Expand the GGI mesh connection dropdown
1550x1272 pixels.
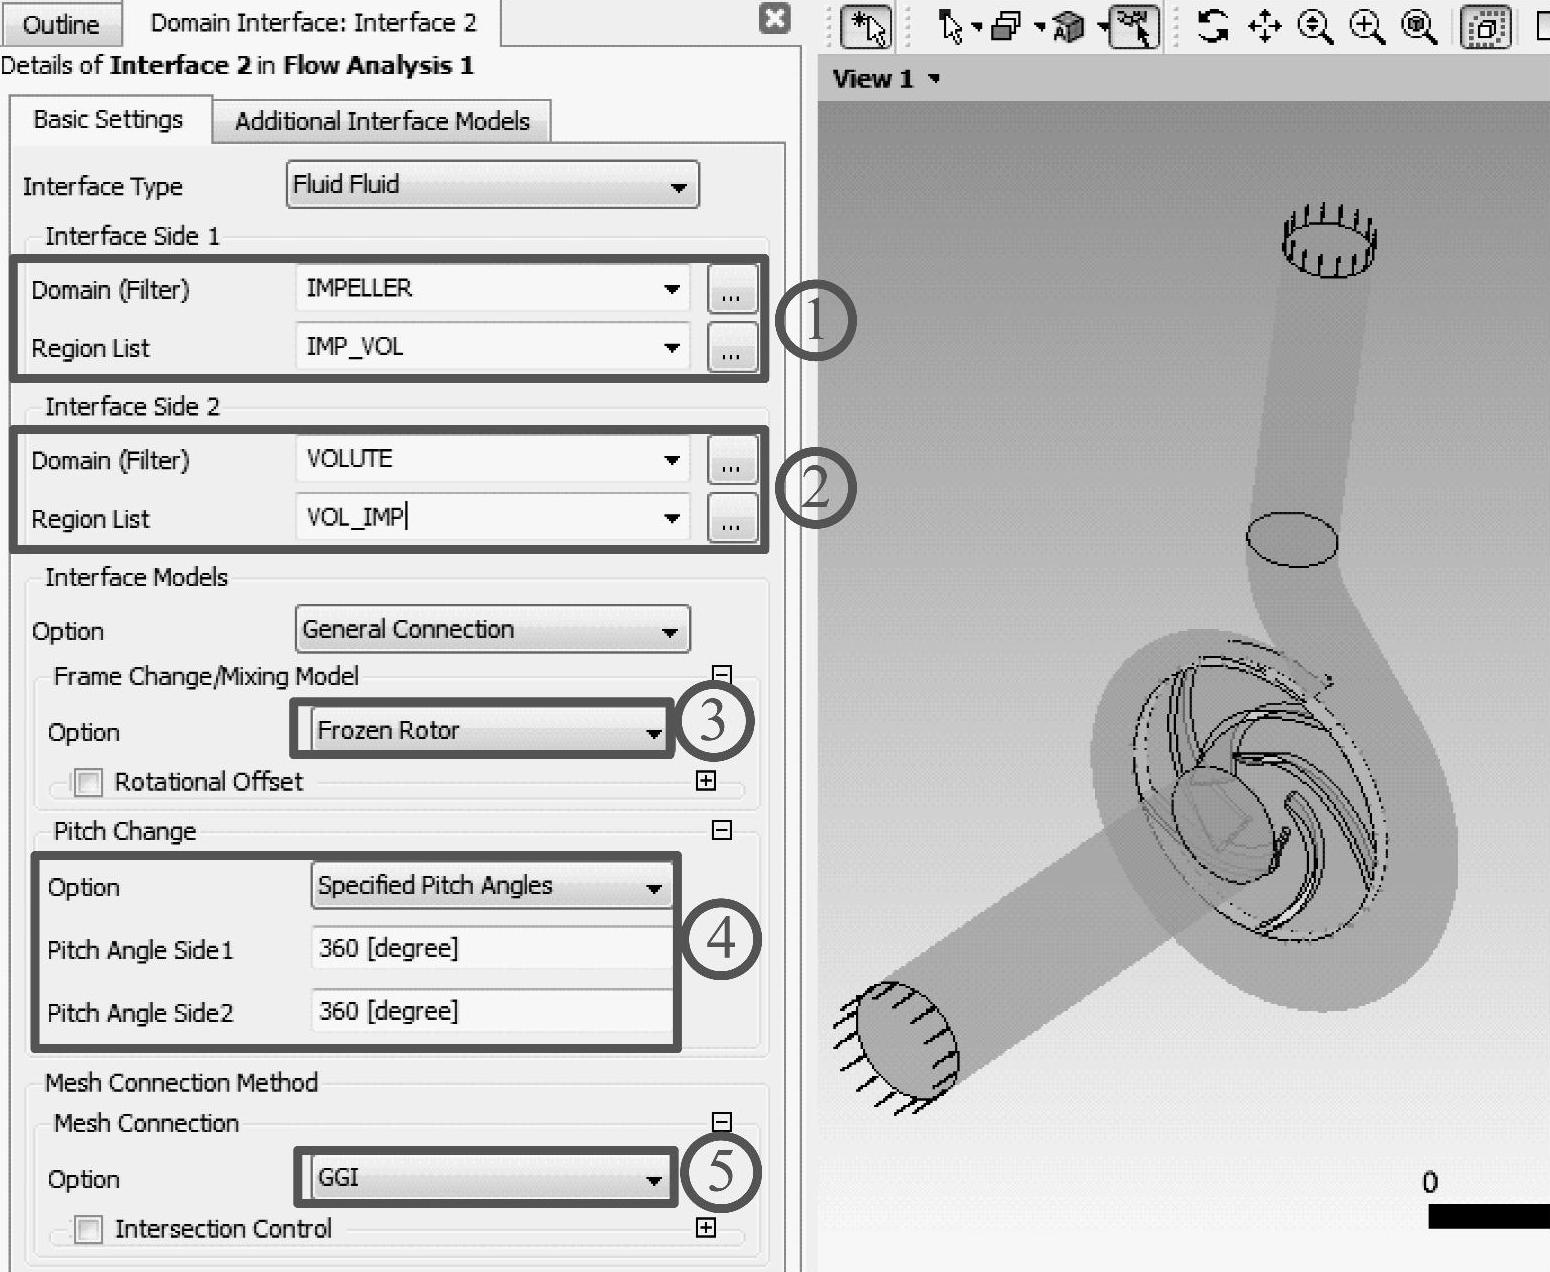[488, 1178]
